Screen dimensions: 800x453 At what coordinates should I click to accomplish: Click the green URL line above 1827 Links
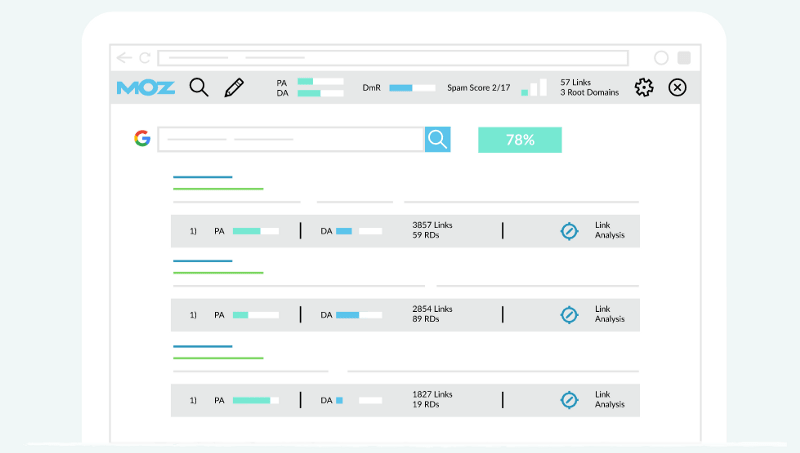pyautogui.click(x=218, y=358)
